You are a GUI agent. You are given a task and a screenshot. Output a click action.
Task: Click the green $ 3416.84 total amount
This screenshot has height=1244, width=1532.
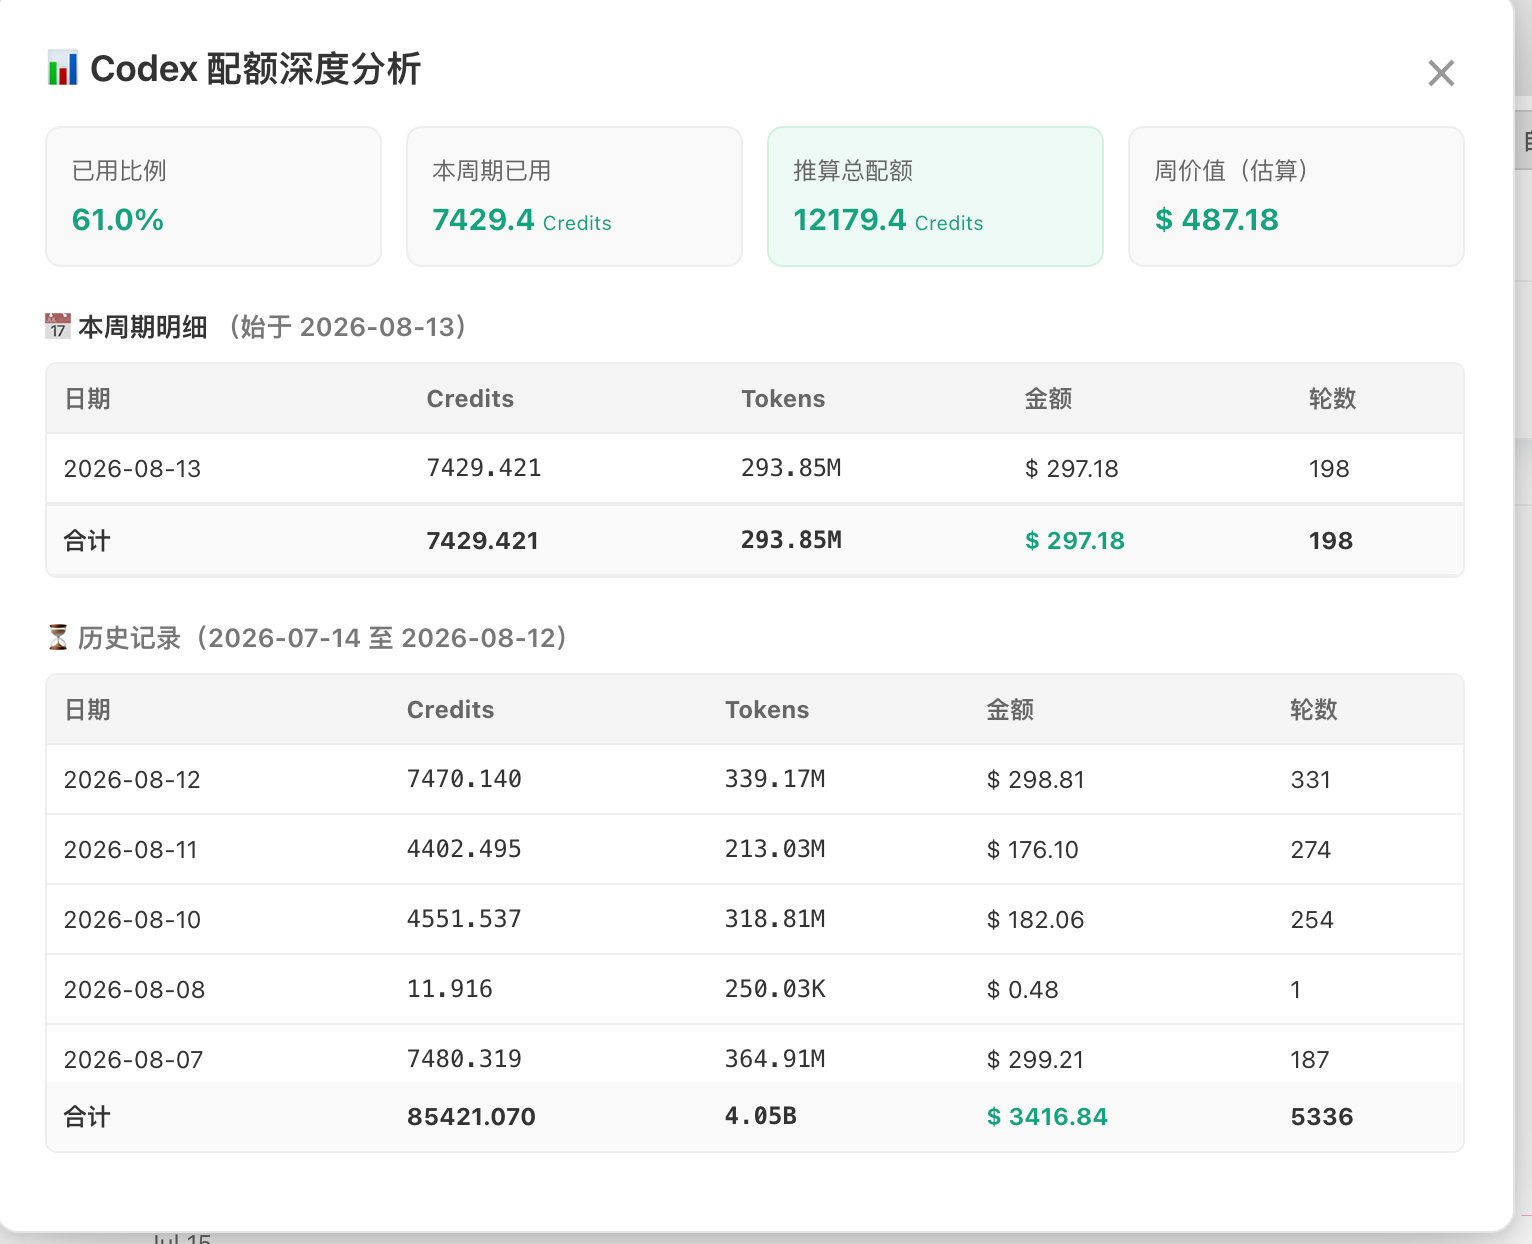1047,1117
